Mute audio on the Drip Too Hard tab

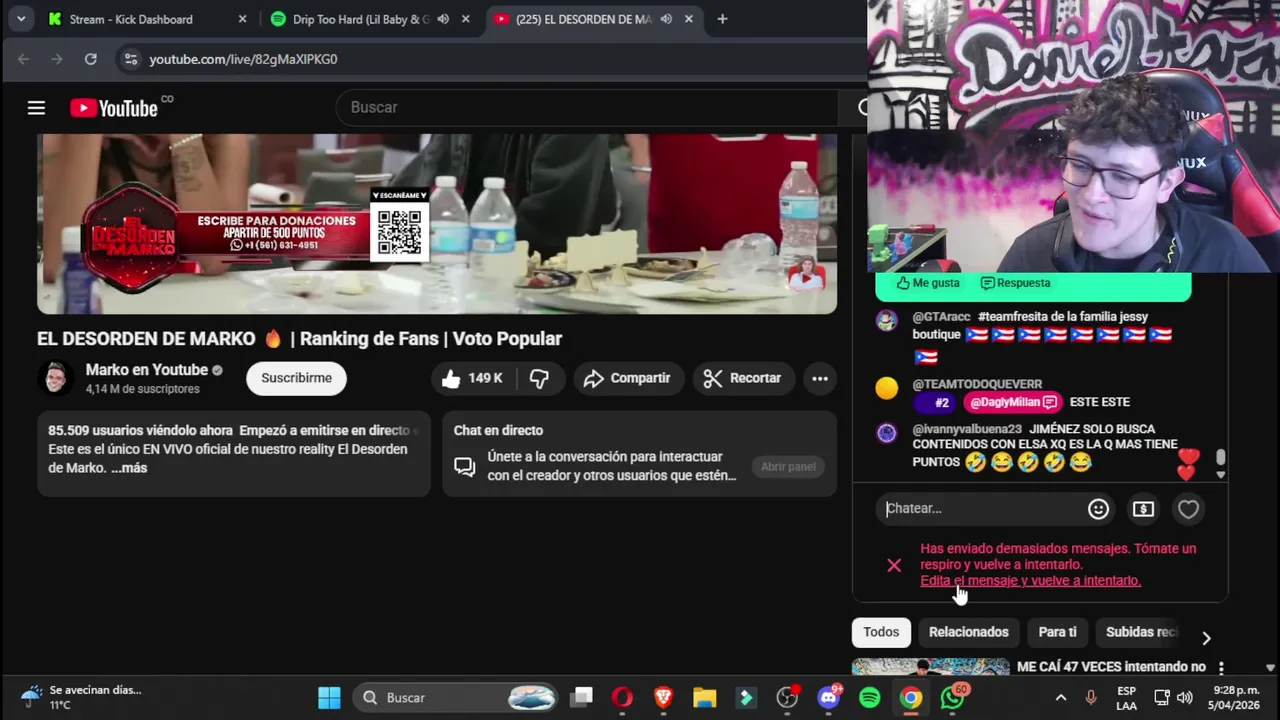[x=443, y=19]
